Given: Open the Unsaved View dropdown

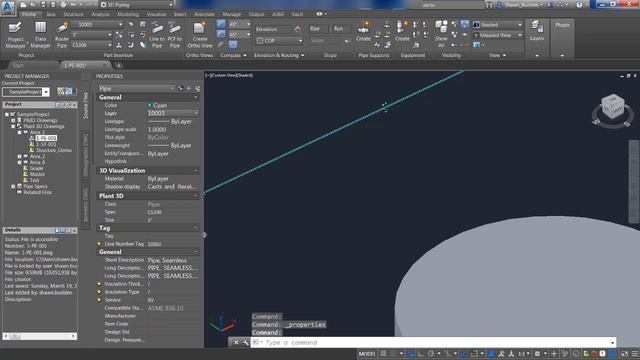Looking at the screenshot, I should pos(498,36).
